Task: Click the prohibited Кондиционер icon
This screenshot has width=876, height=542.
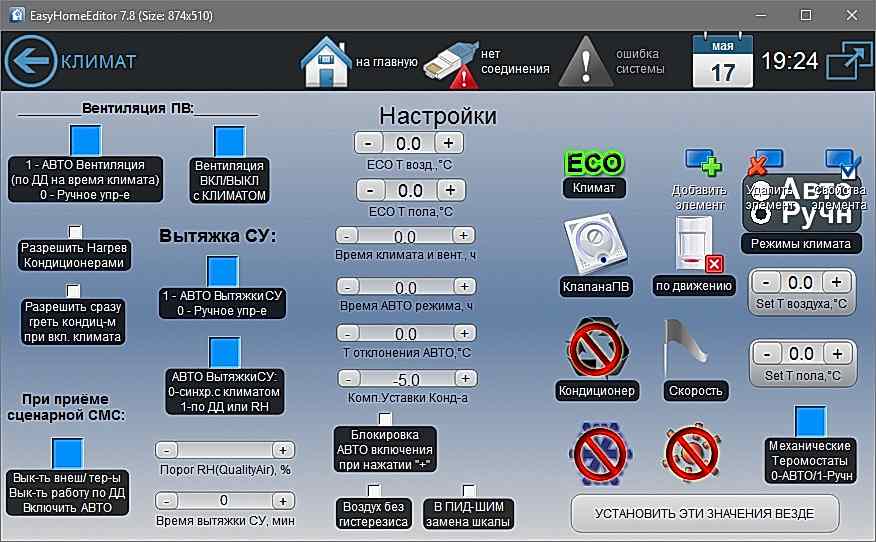Action: point(597,348)
